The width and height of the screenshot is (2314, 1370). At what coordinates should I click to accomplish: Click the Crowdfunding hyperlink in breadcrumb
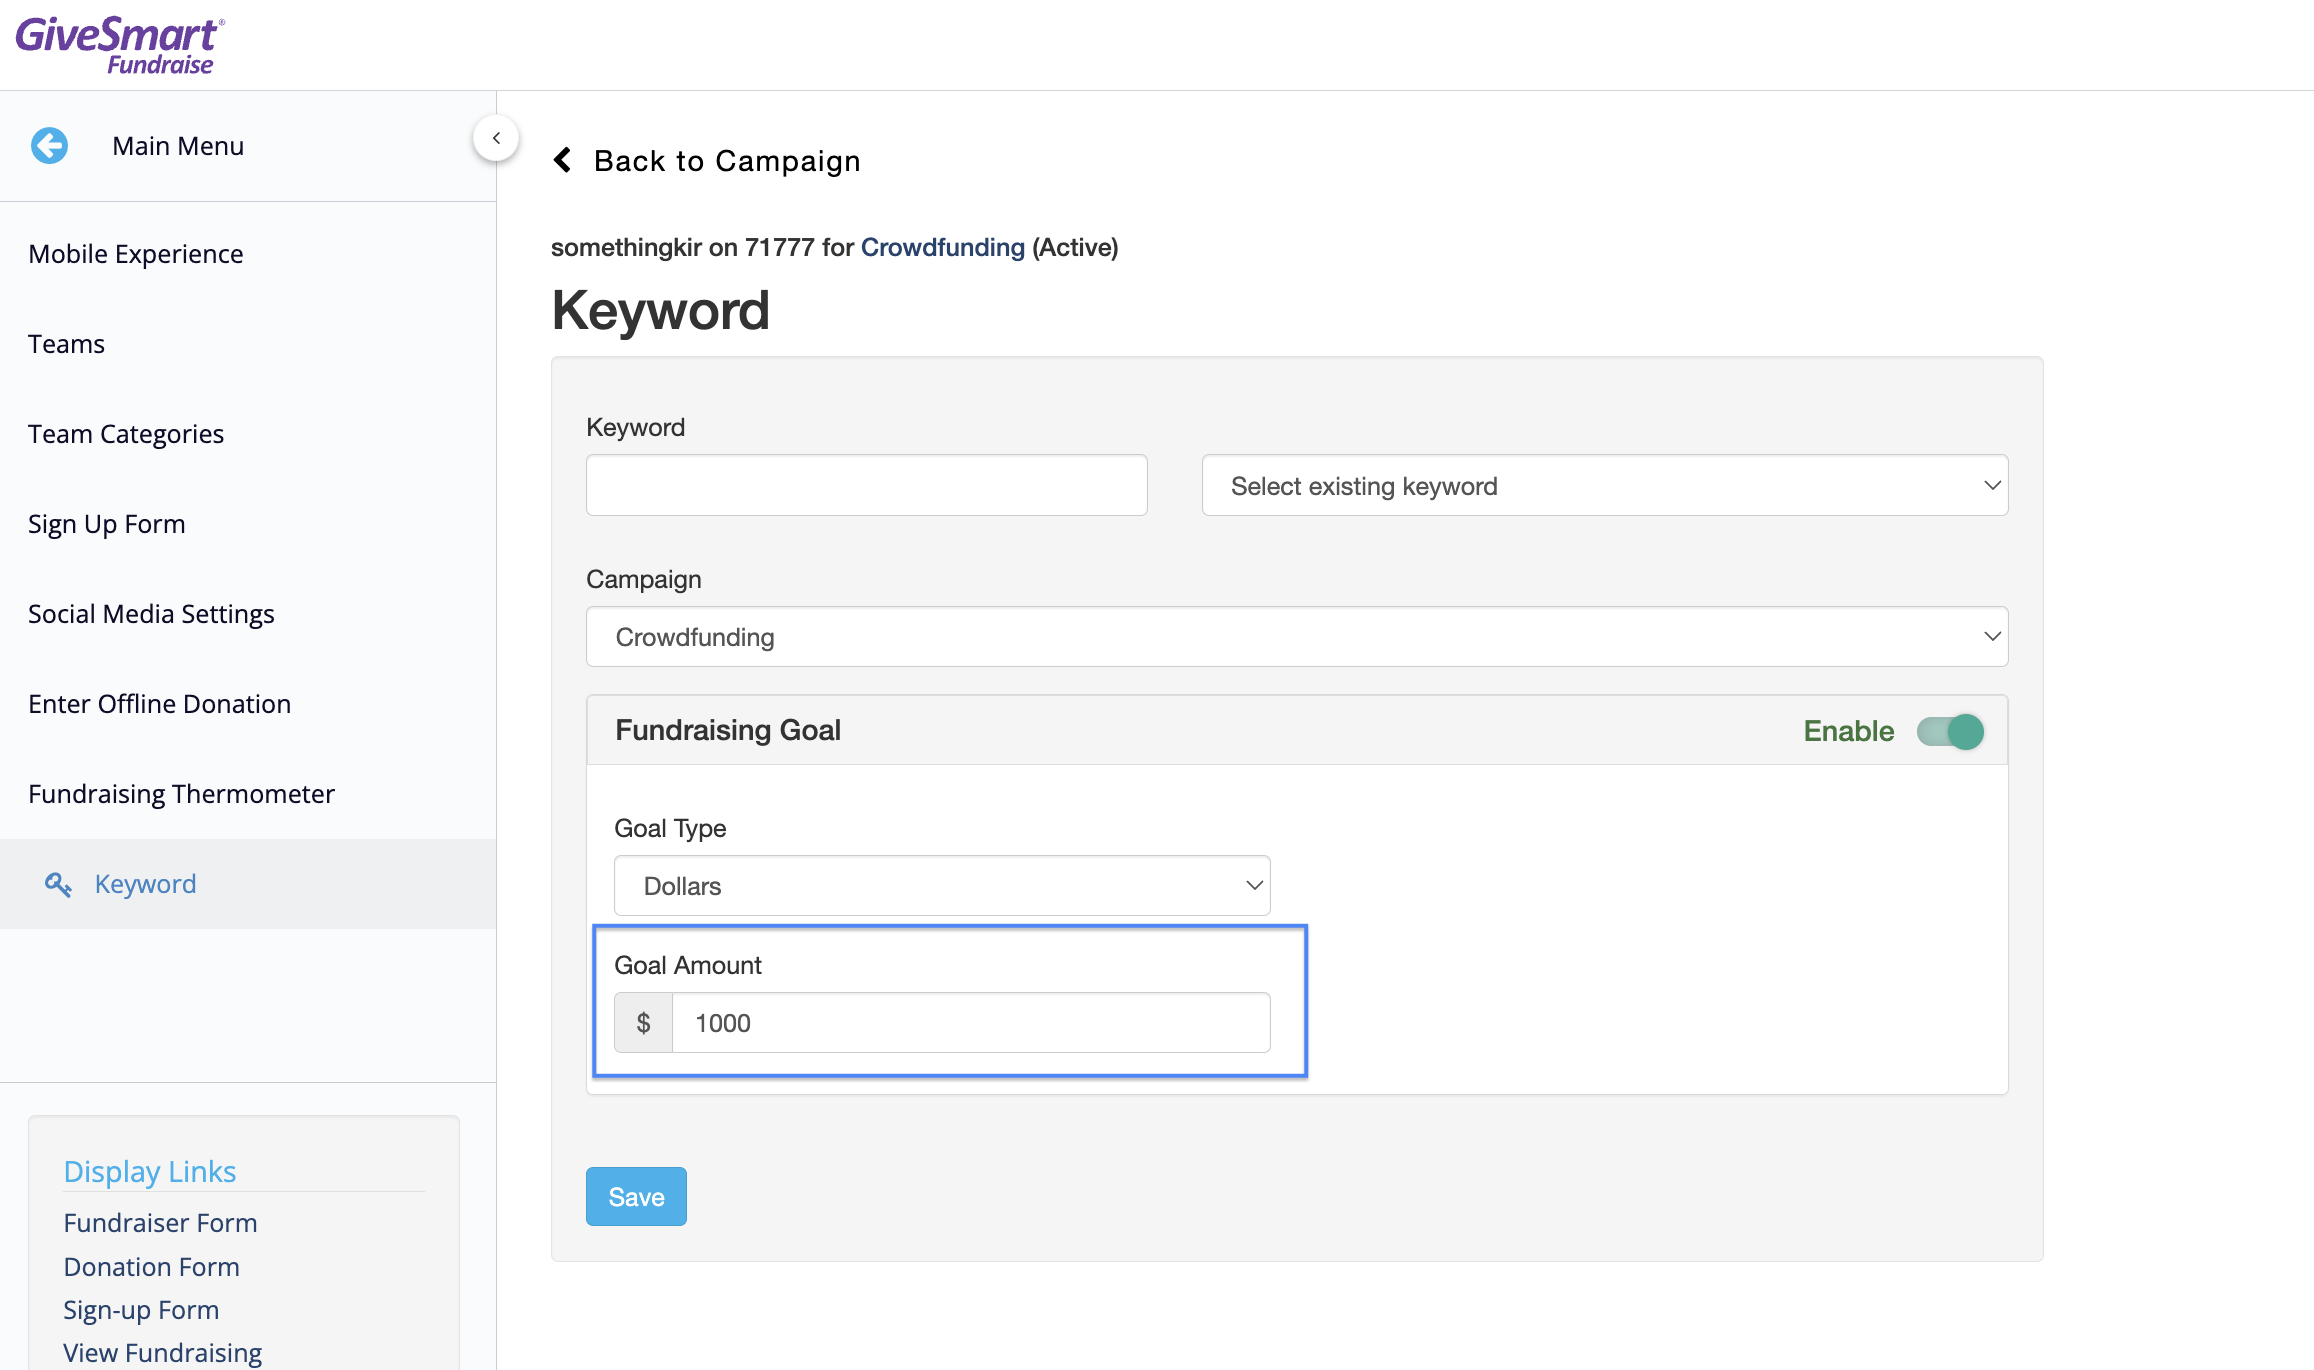point(944,246)
